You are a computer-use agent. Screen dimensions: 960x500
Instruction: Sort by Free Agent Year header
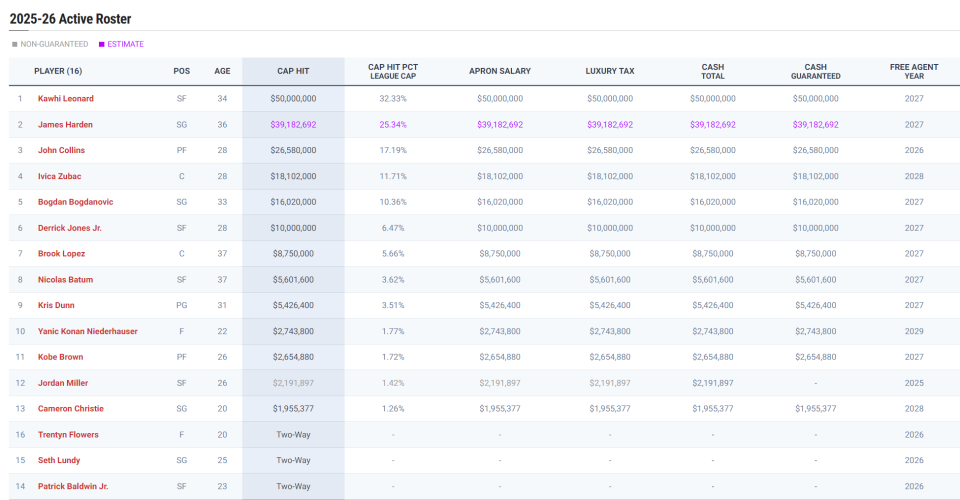point(914,71)
